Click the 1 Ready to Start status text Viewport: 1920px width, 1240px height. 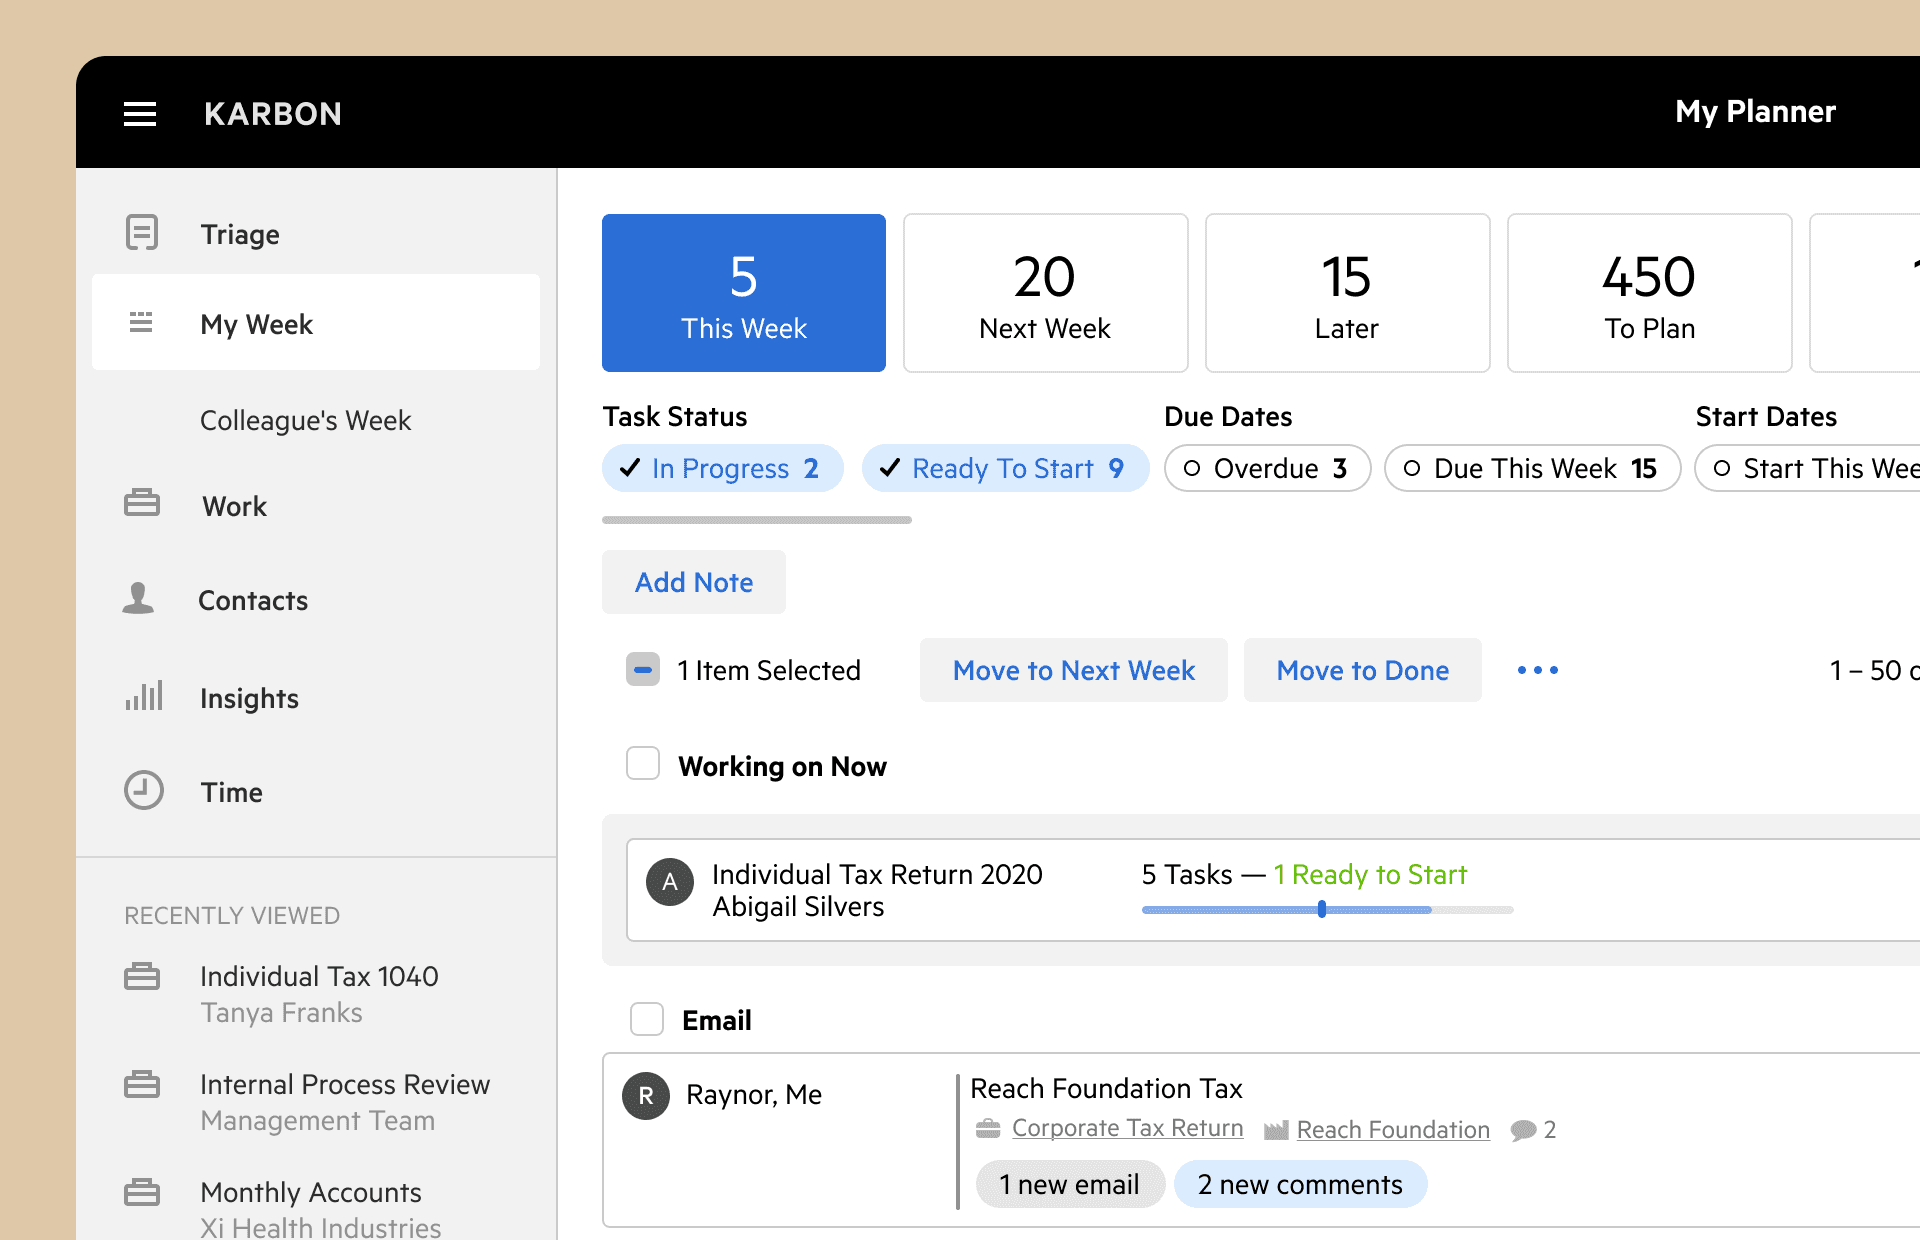click(x=1370, y=874)
